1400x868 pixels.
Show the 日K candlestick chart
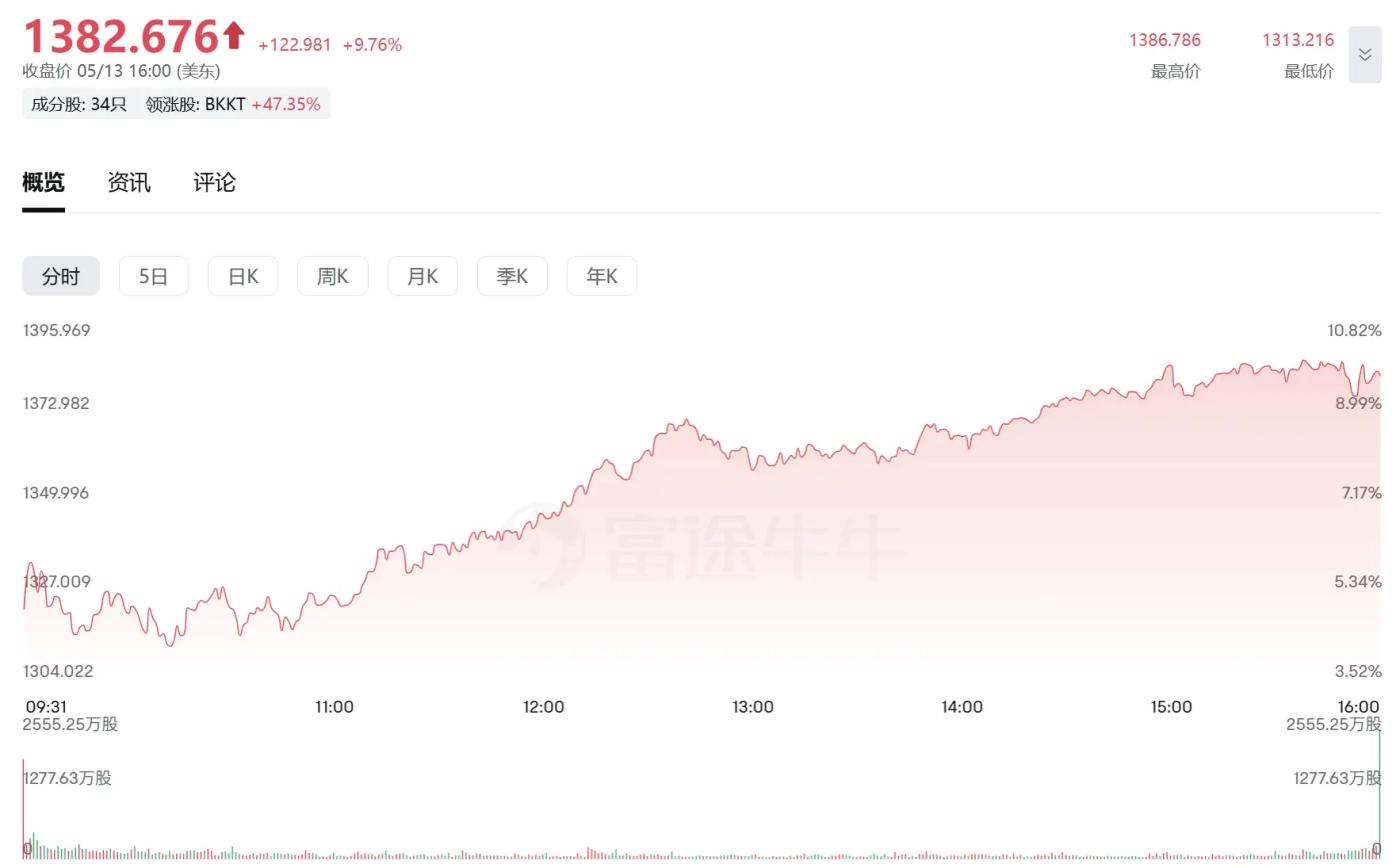(243, 276)
